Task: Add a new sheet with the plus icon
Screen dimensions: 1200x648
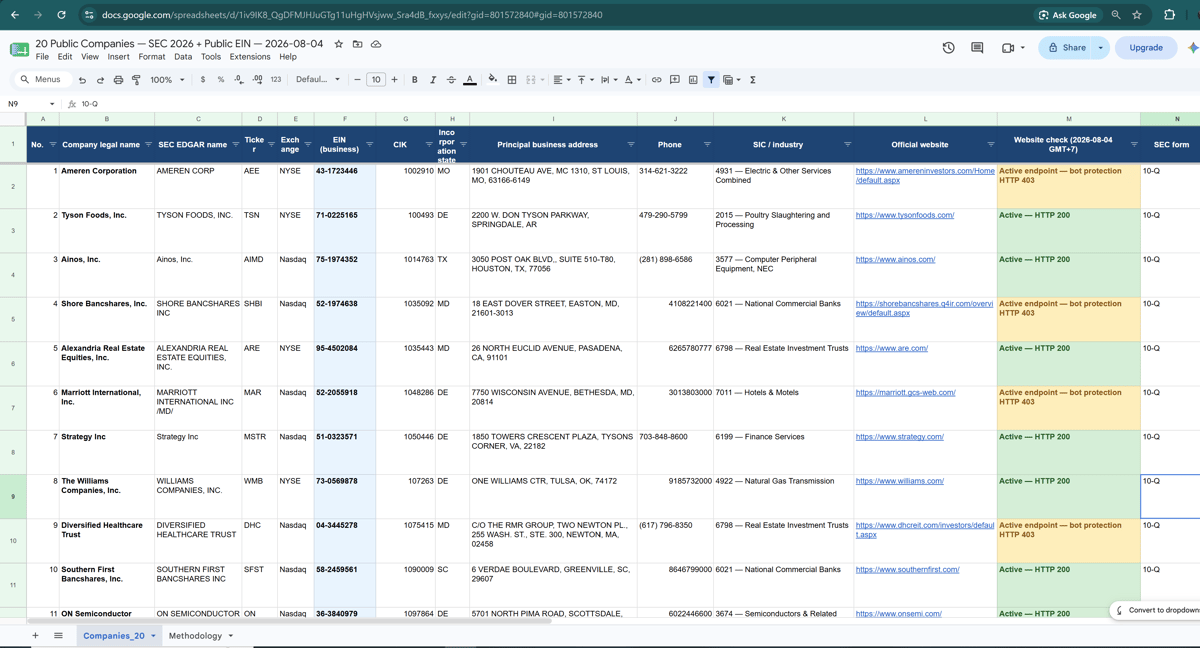Action: pyautogui.click(x=35, y=635)
